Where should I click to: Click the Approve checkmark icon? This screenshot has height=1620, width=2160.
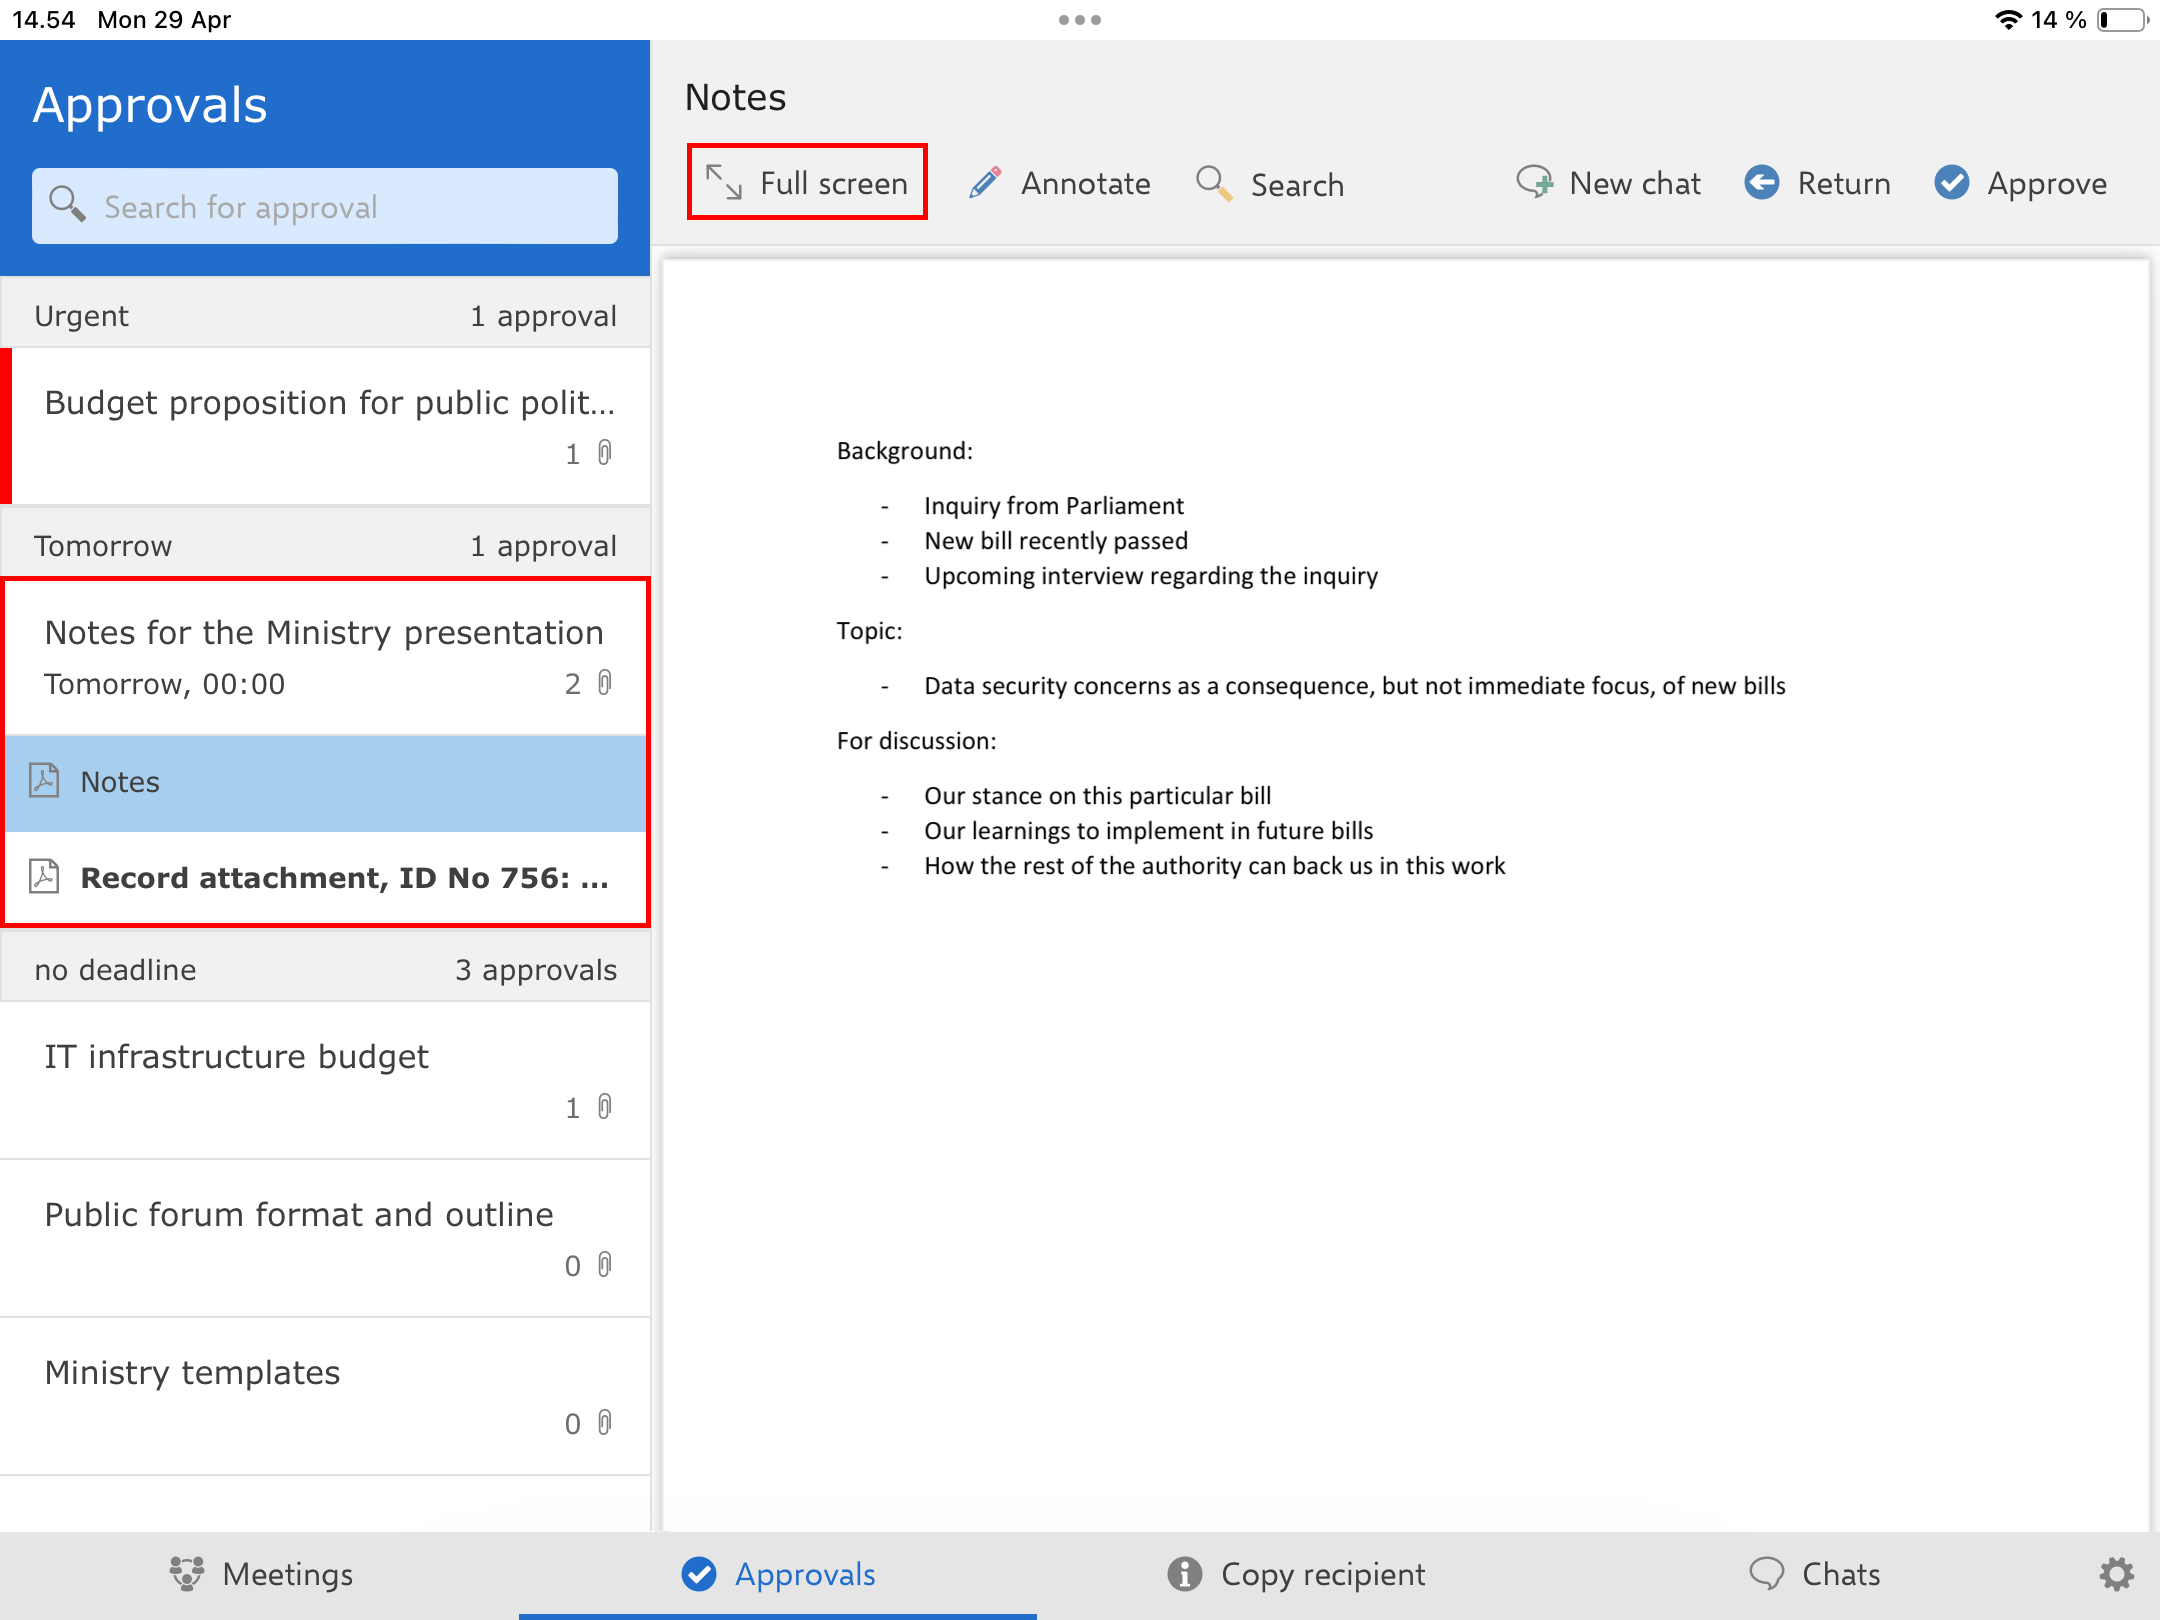pos(1951,183)
